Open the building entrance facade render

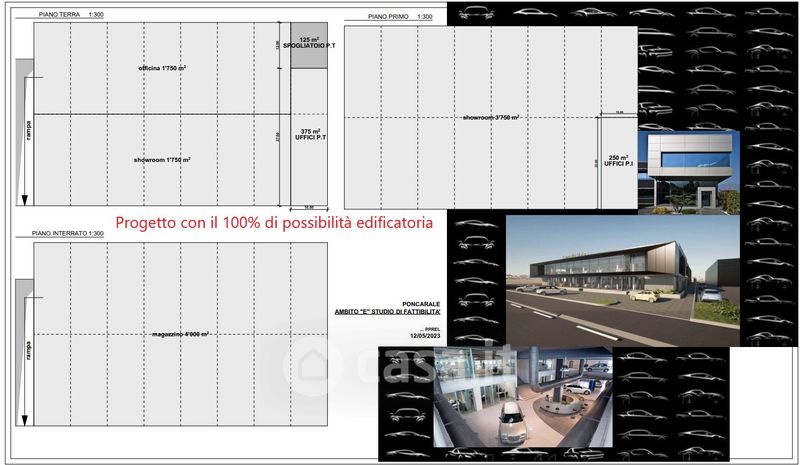pyautogui.click(x=688, y=173)
